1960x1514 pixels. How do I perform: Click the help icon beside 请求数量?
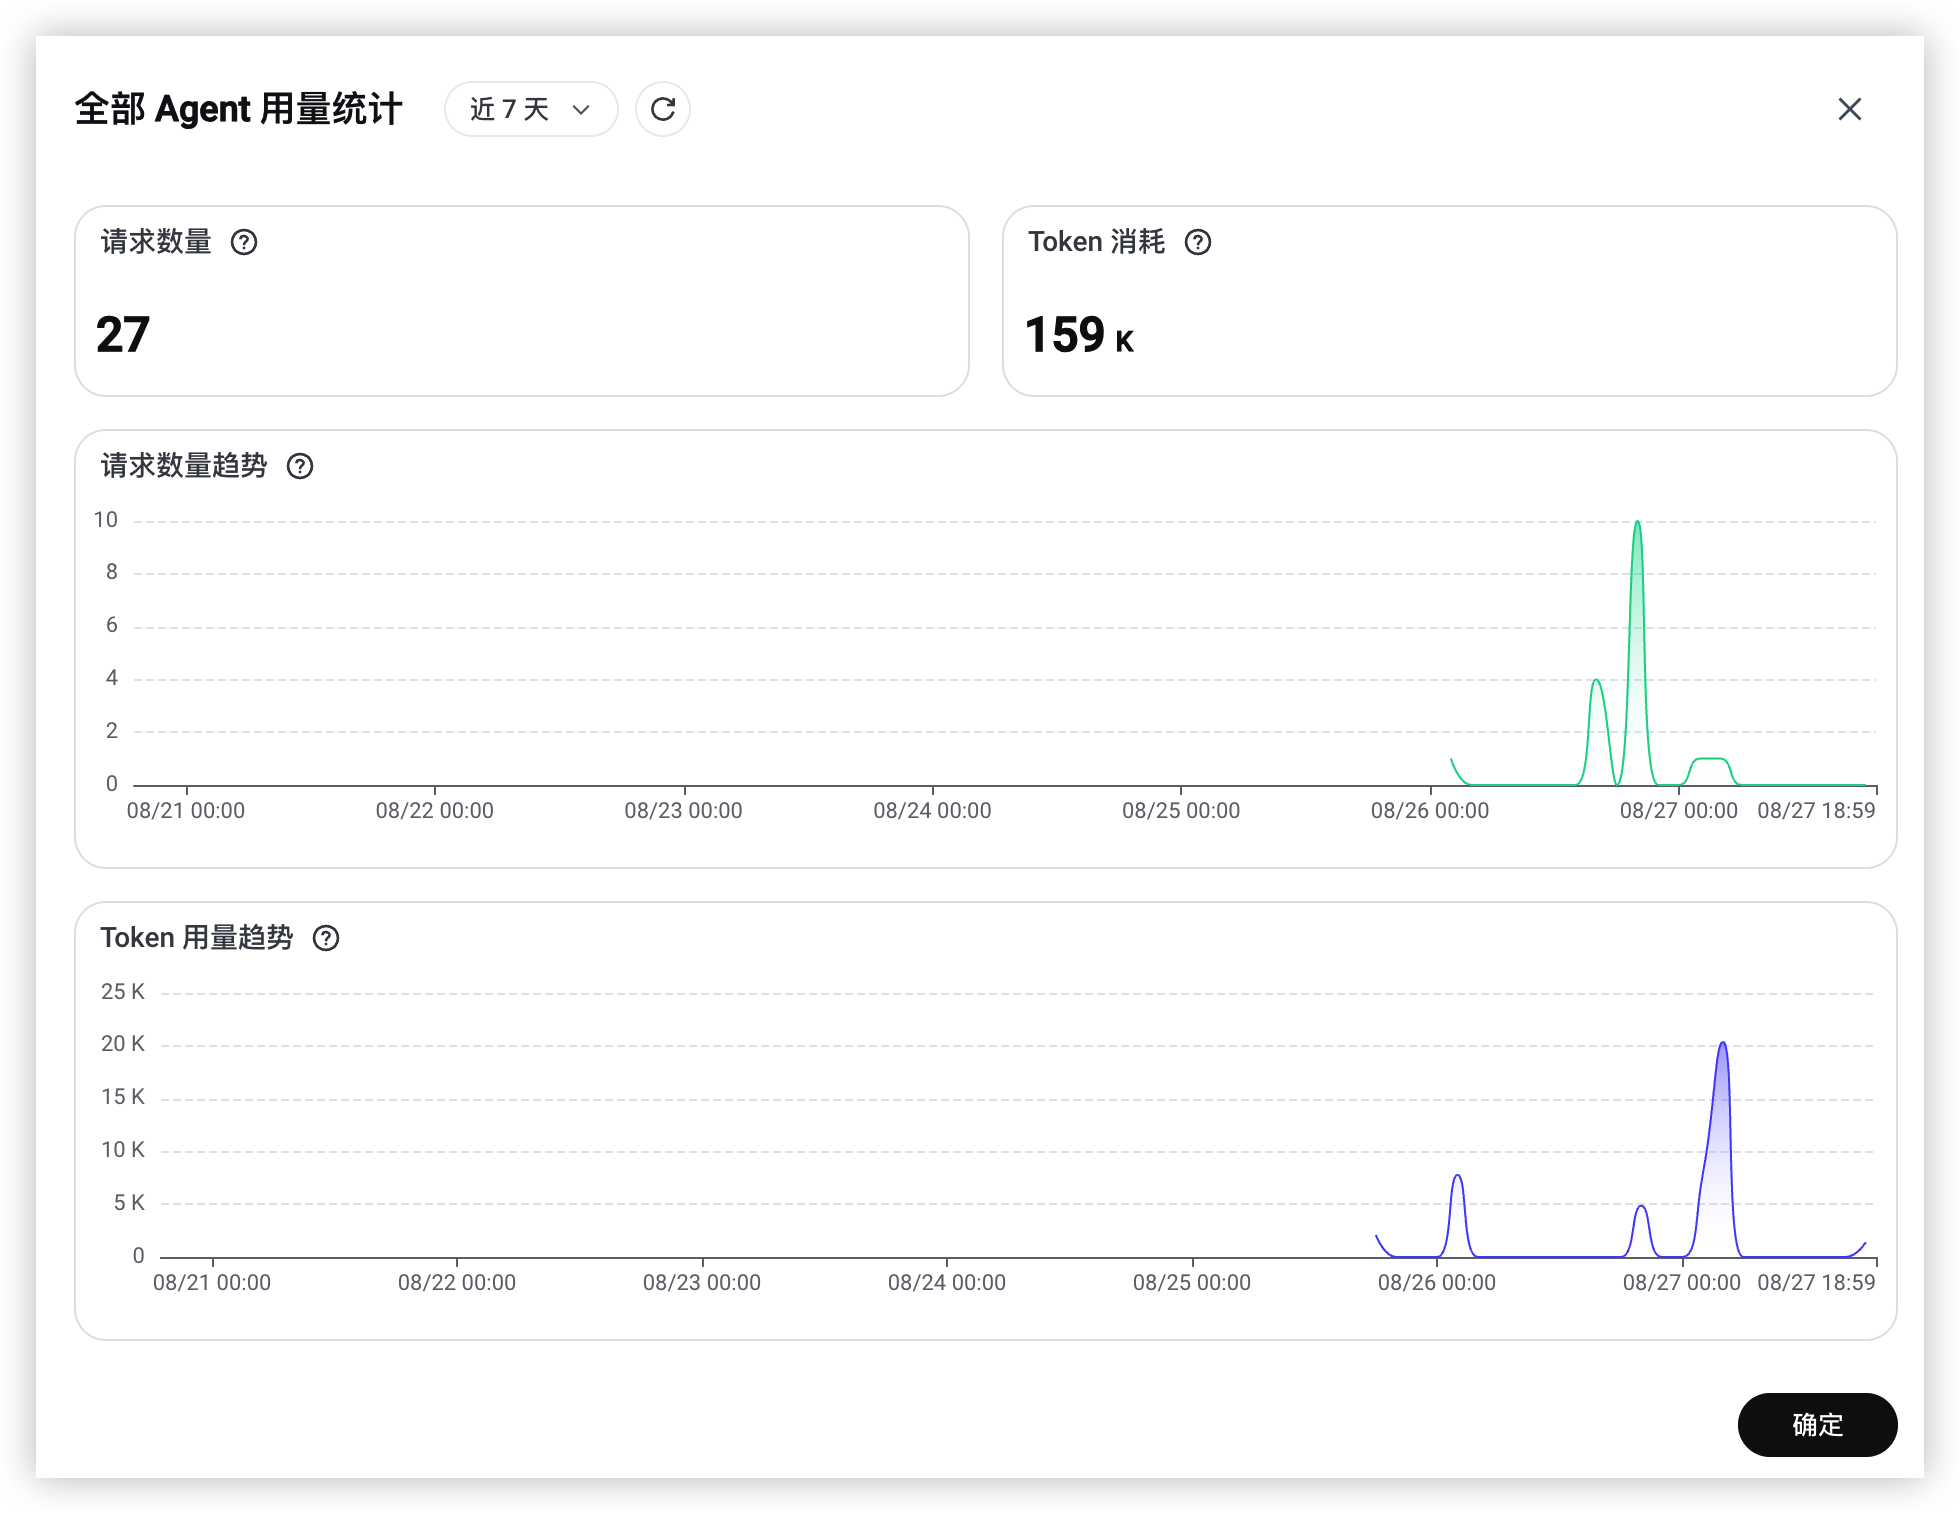point(244,242)
